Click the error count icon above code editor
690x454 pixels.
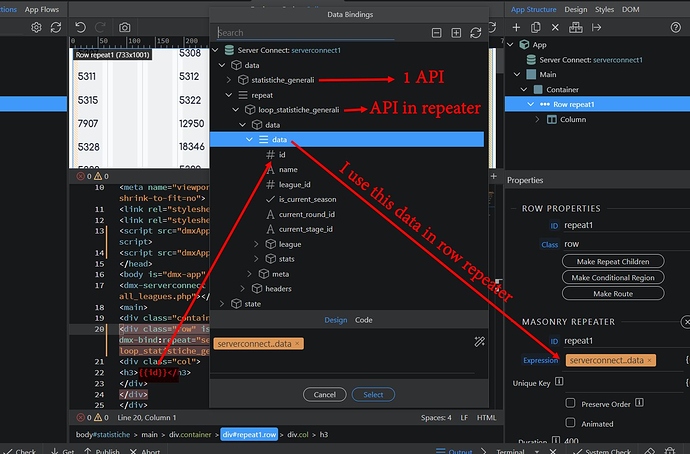[x=81, y=176]
